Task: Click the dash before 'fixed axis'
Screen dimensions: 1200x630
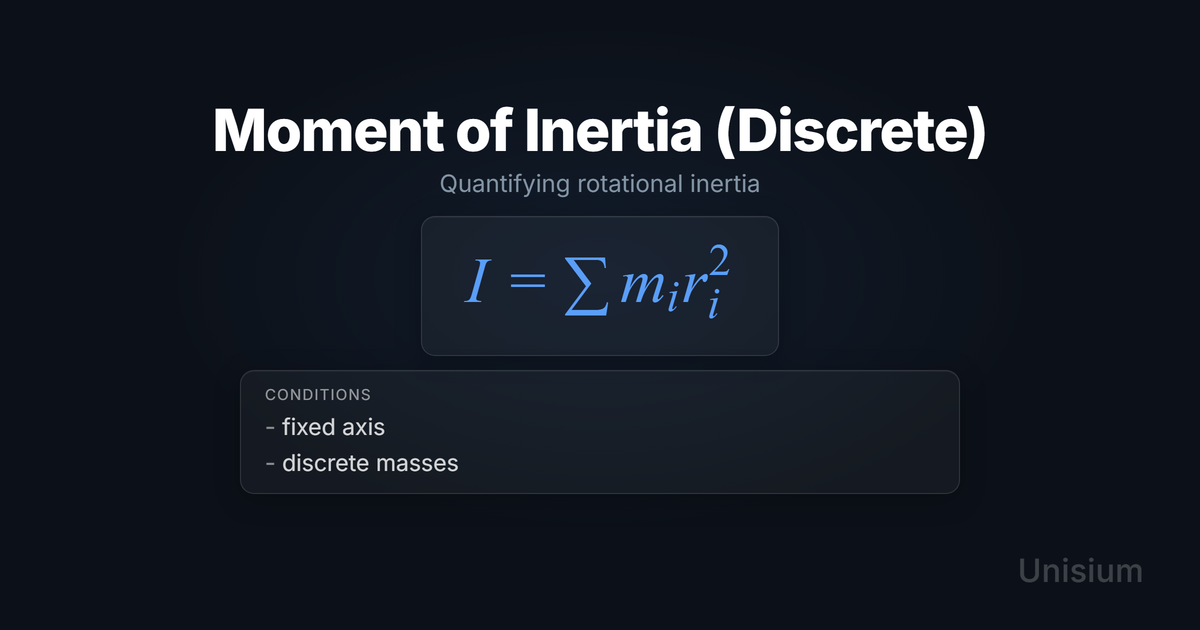Action: coord(271,428)
